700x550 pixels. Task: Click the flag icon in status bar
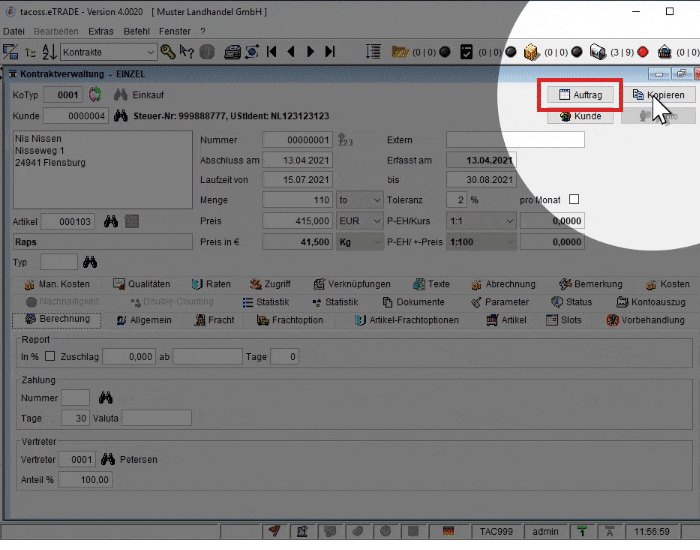[448, 531]
